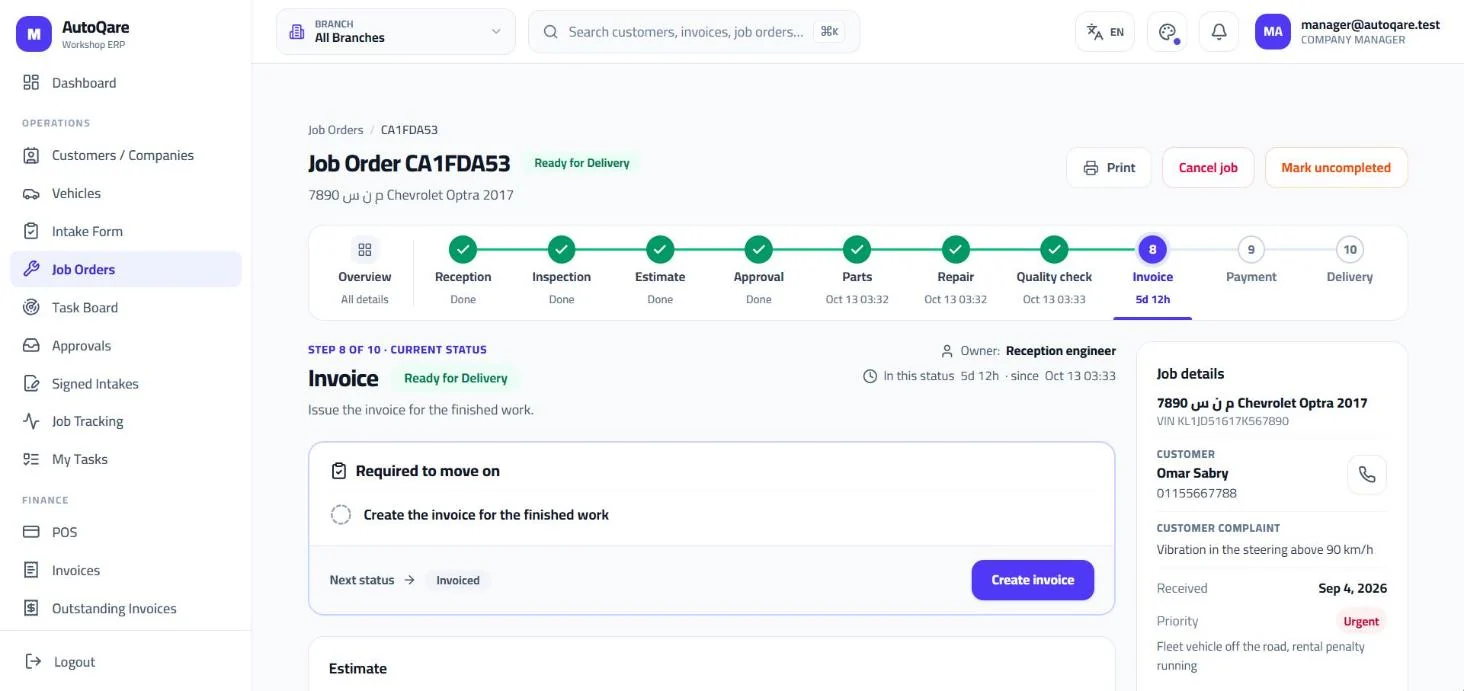The image size is (1464, 691).
Task: Open the Intake Form page
Action: 126,231
